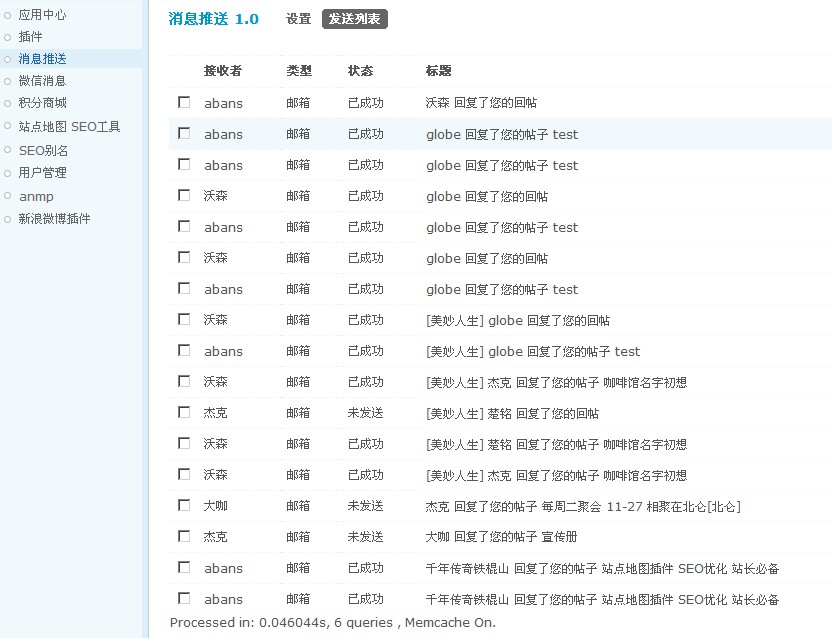Image resolution: width=832 pixels, height=638 pixels.
Task: Go to 积分商城 in the sidebar
Action: [x=42, y=103]
